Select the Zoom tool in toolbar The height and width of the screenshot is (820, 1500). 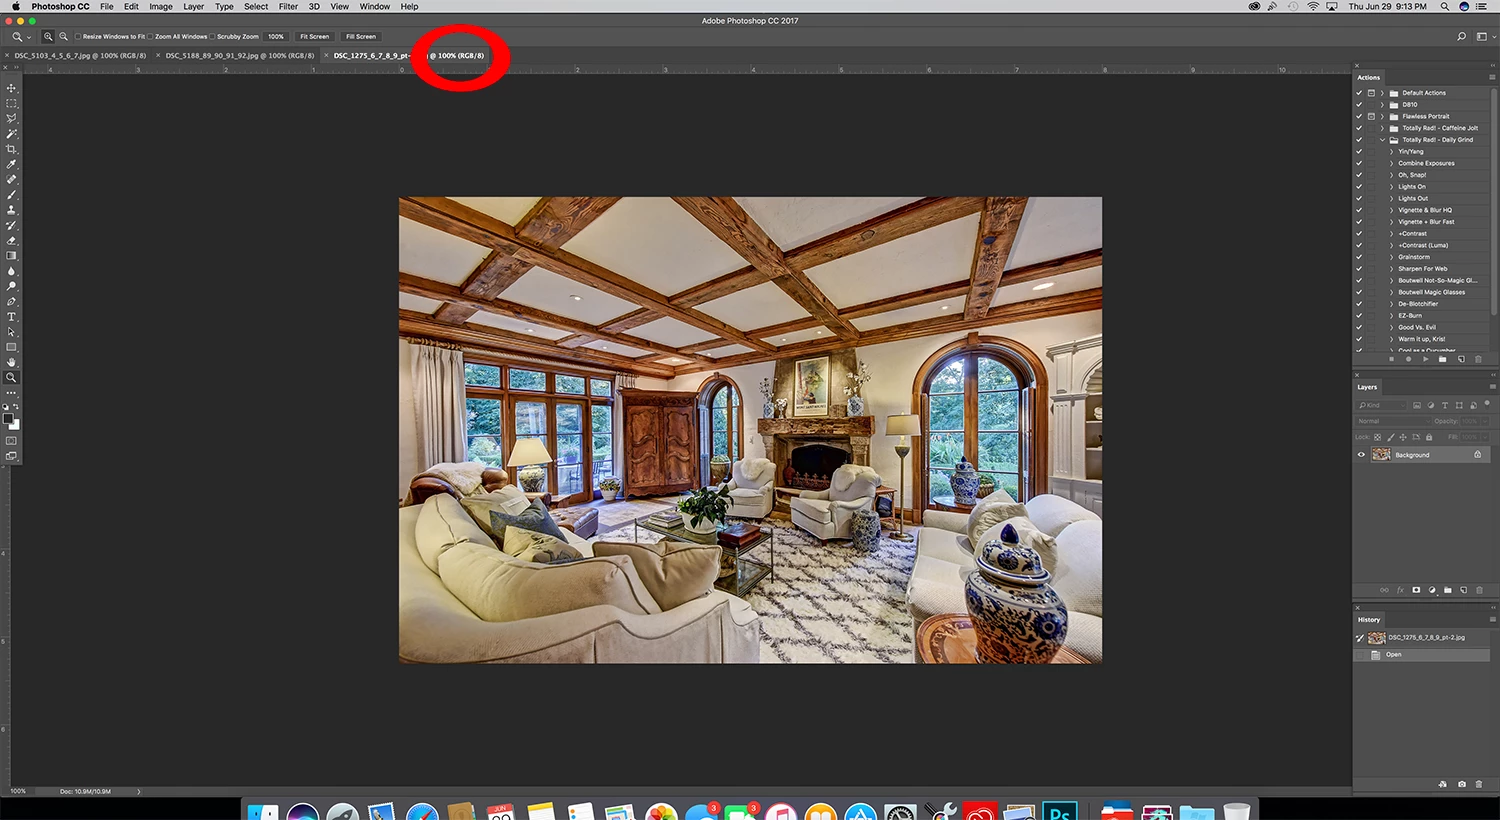pyautogui.click(x=11, y=377)
